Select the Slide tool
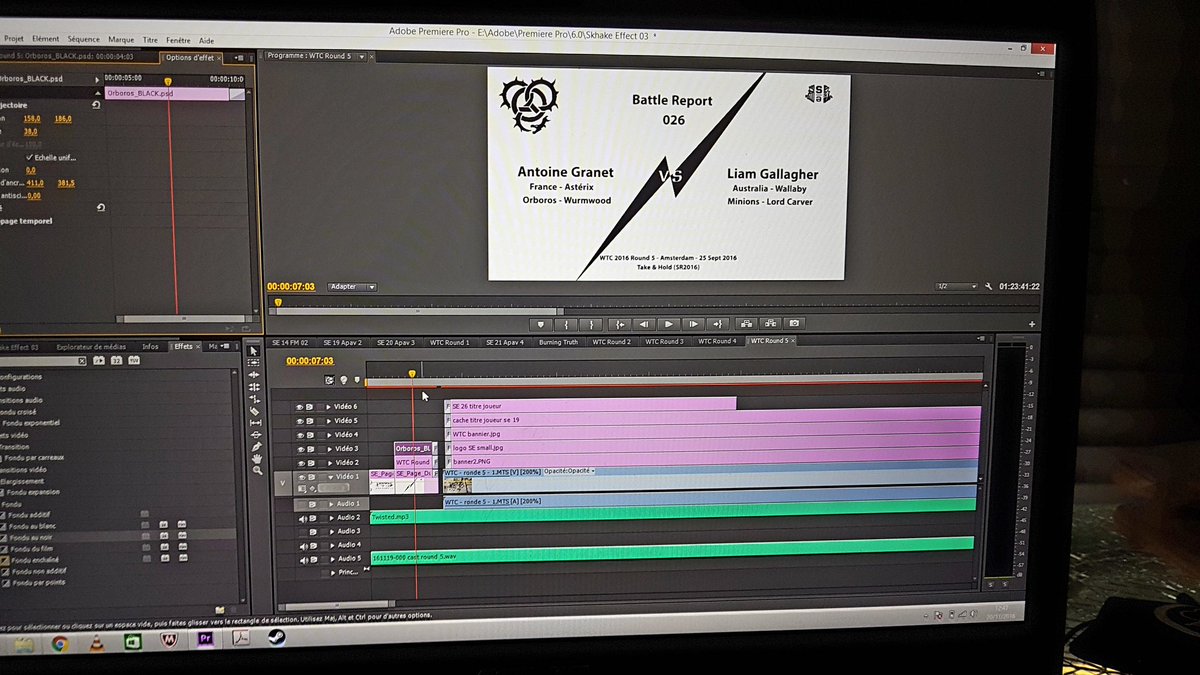The image size is (1200, 675). point(256,435)
